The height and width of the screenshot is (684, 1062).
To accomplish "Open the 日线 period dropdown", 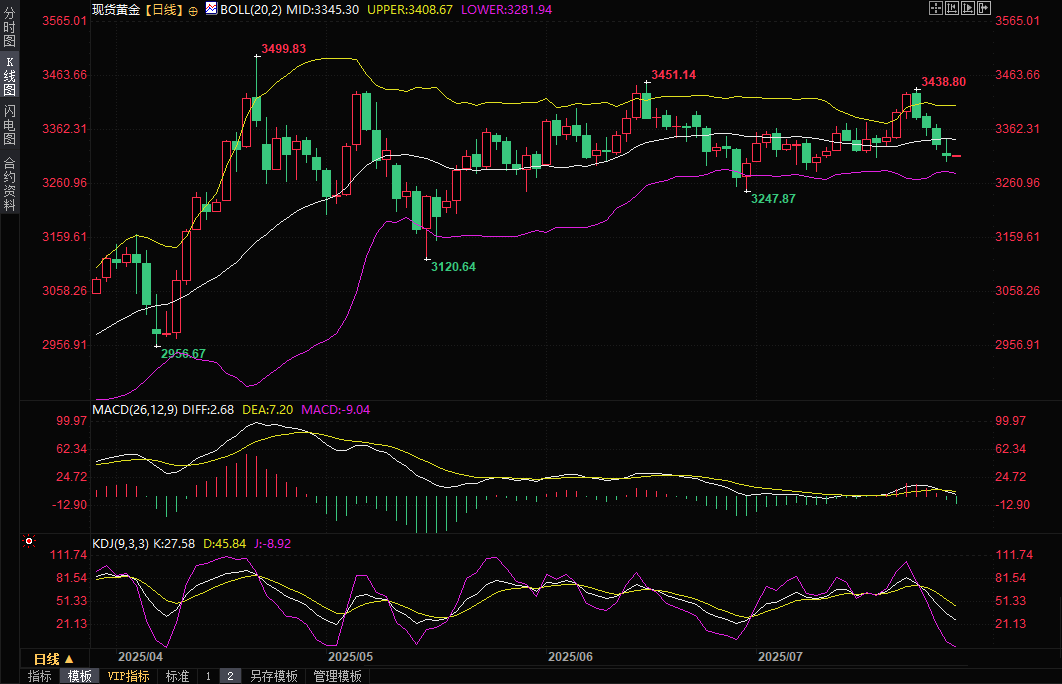I will tap(54, 659).
